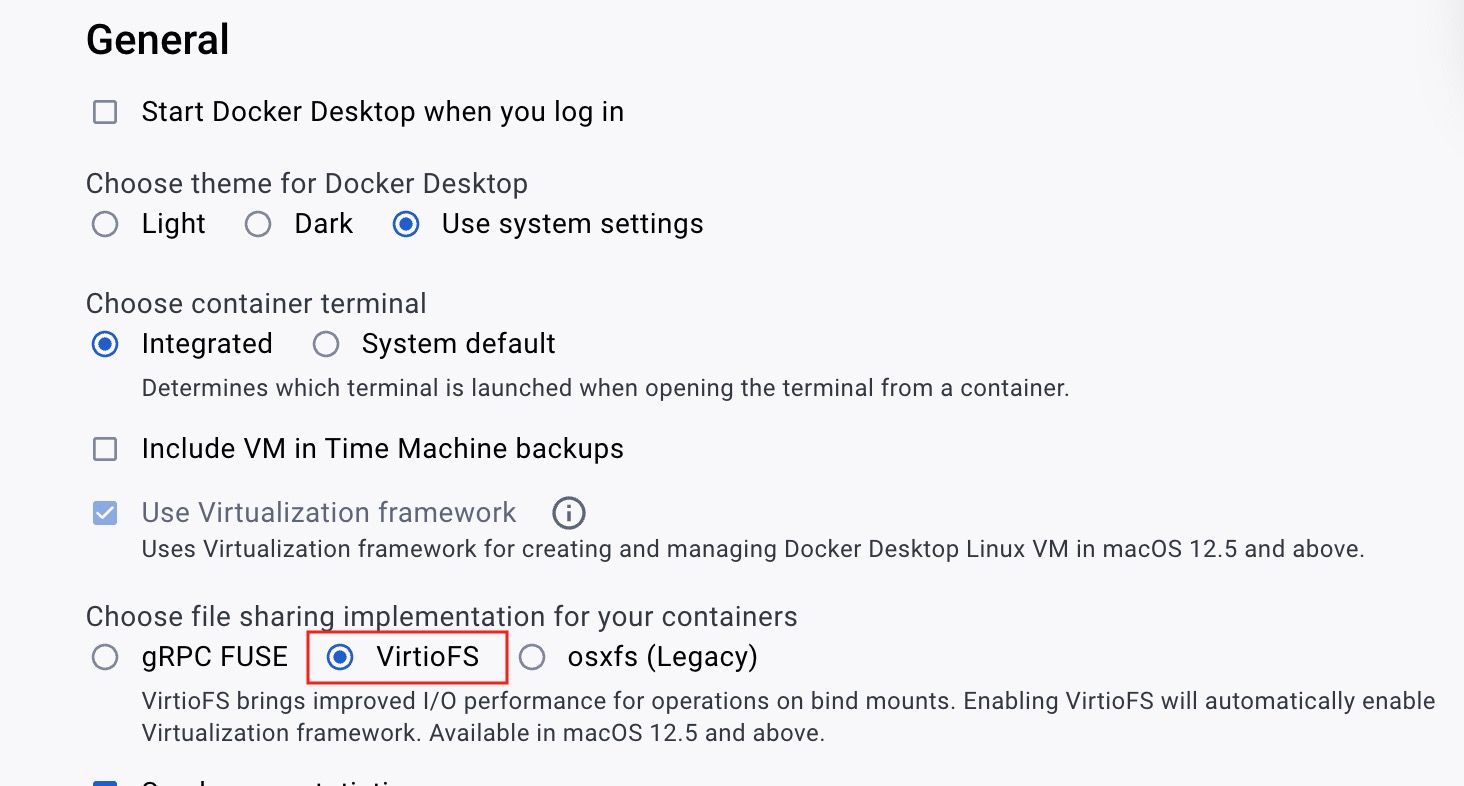Viewport: 1464px width, 786px height.
Task: Choose osxfs (Legacy) file sharing
Action: pos(532,657)
